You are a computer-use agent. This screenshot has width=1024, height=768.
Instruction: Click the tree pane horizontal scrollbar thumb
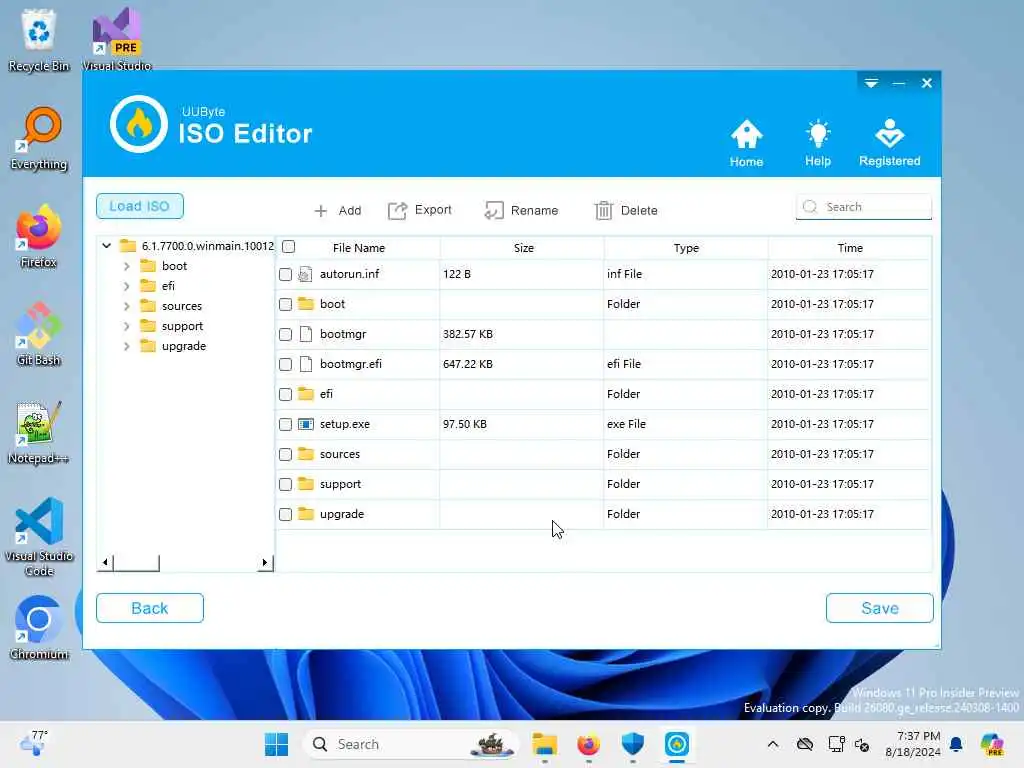[136, 562]
